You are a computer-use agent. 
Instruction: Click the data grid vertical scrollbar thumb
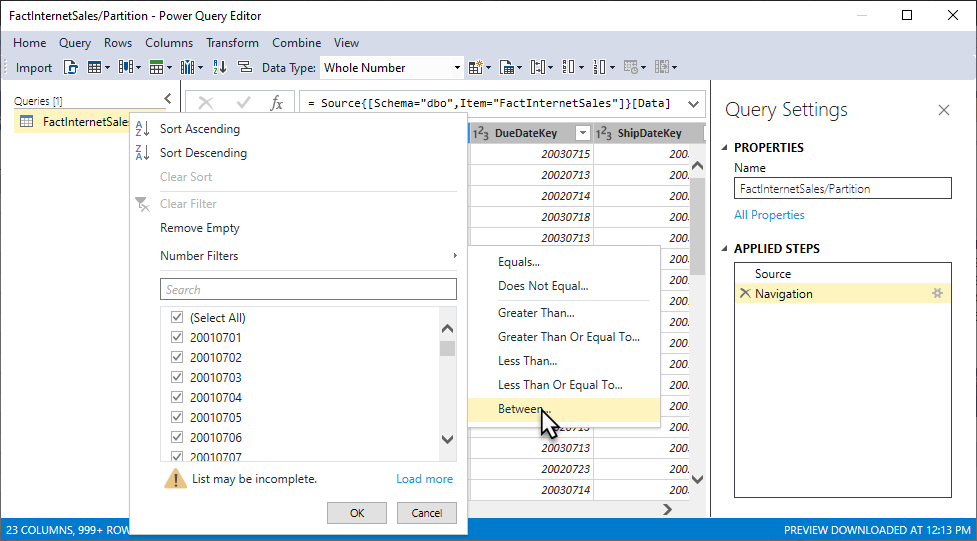(698, 227)
